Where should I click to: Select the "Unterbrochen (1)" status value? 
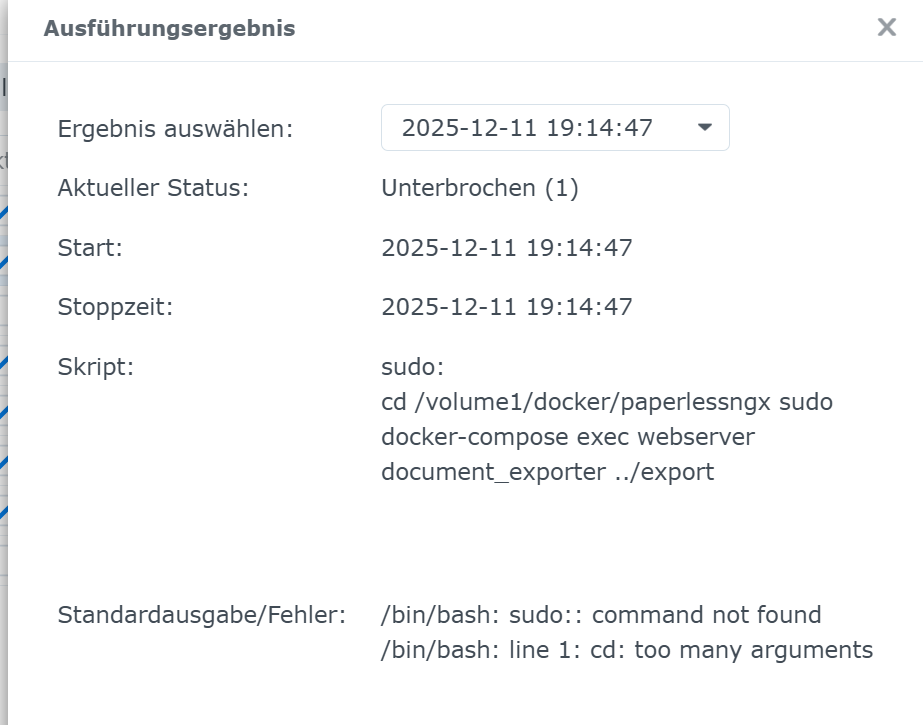tap(480, 188)
